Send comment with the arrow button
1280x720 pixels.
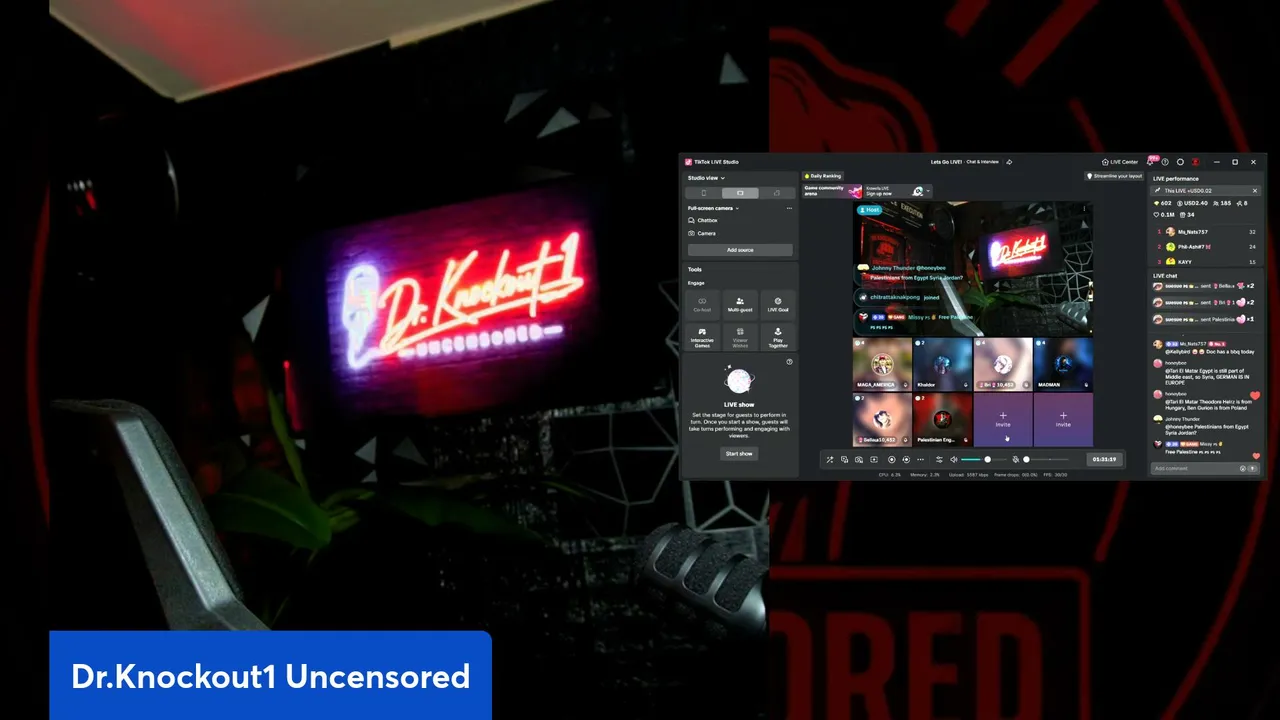pyautogui.click(x=1252, y=468)
